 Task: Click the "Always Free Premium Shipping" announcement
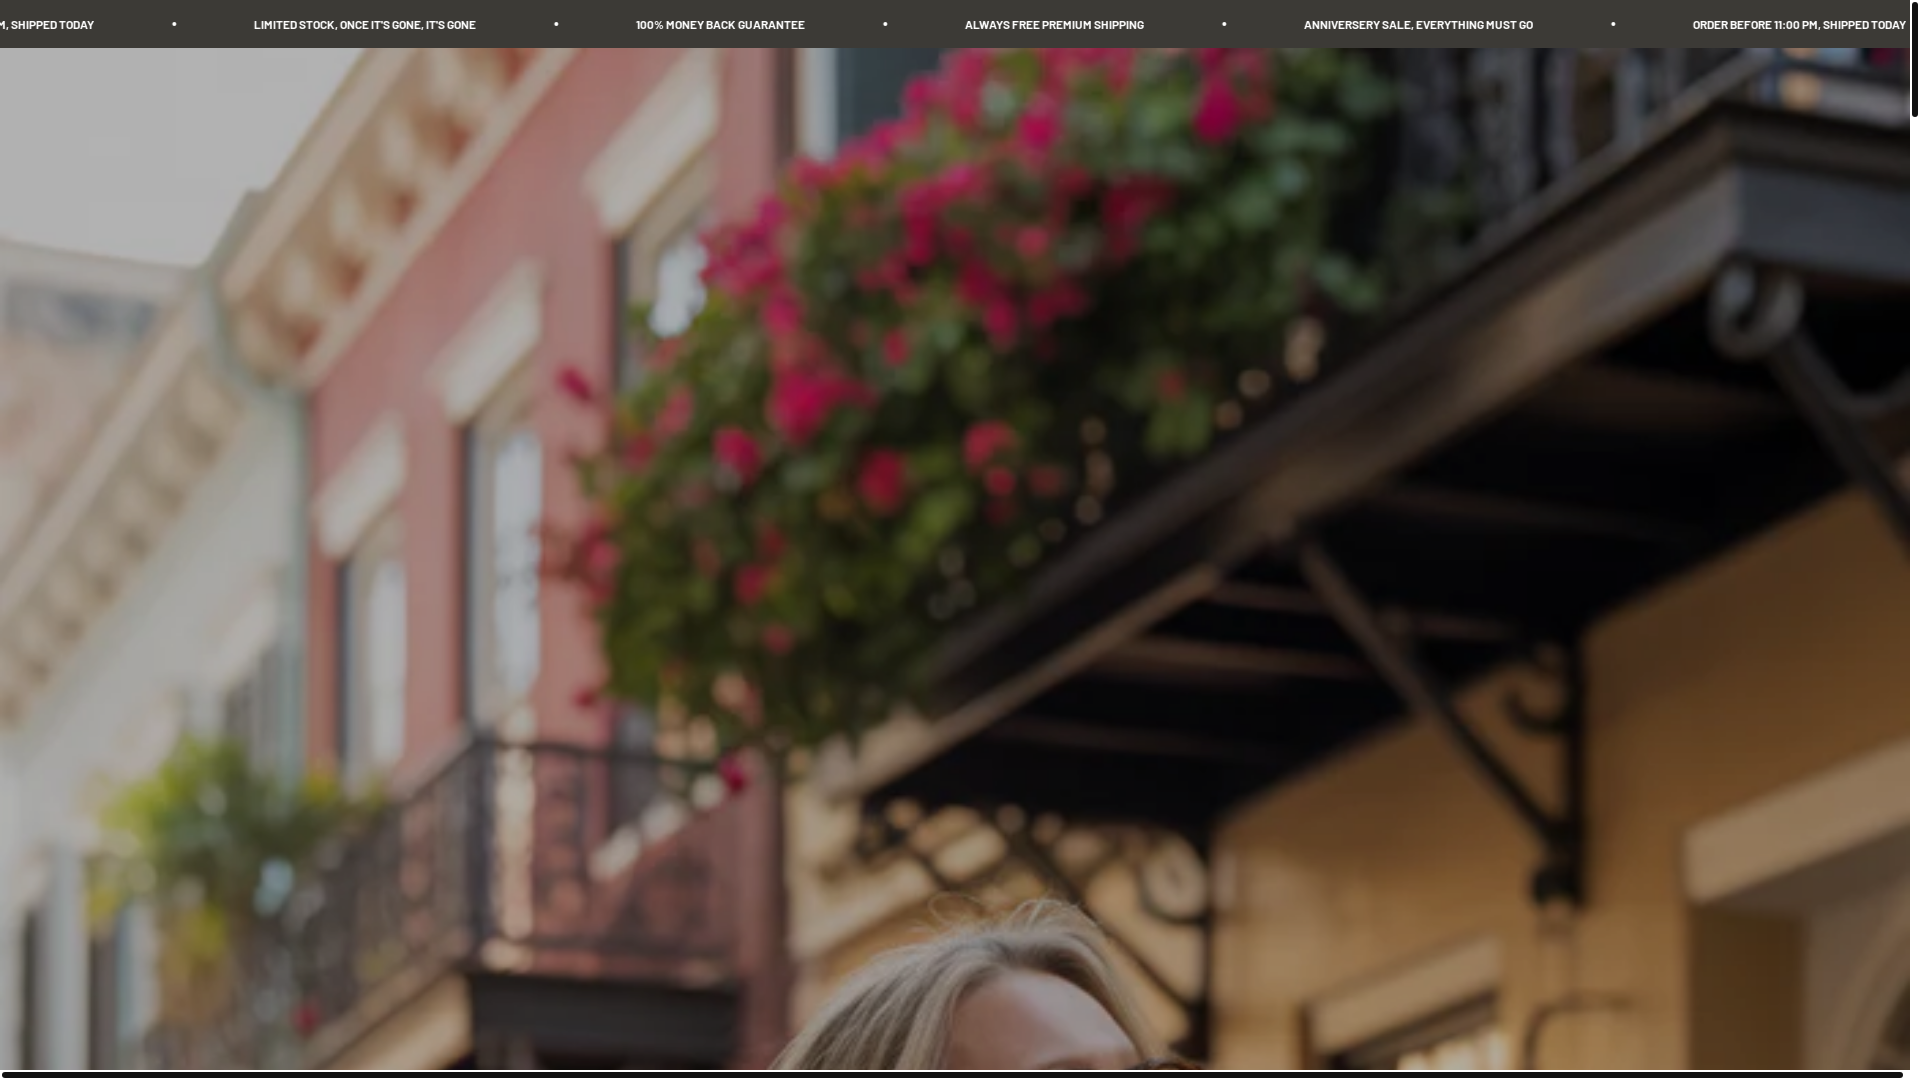1054,25
